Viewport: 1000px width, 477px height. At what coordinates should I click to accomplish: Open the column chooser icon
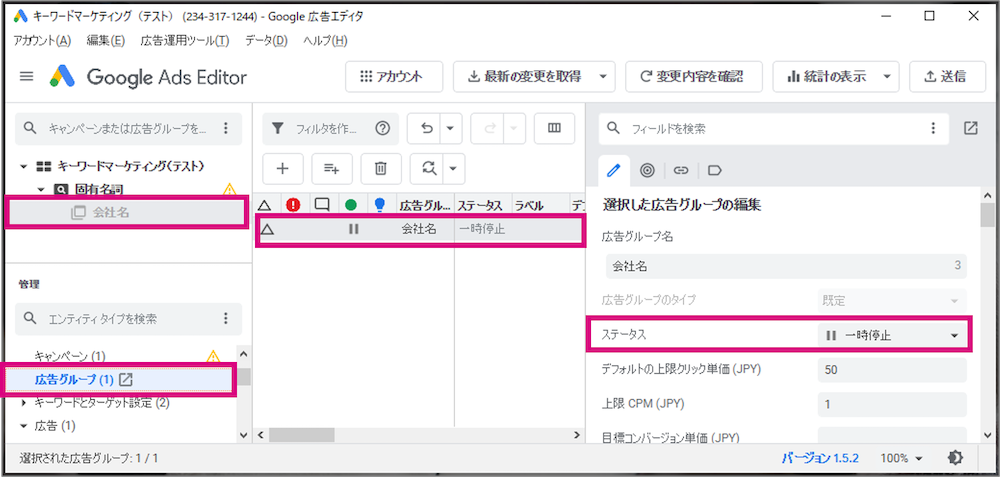pos(554,129)
